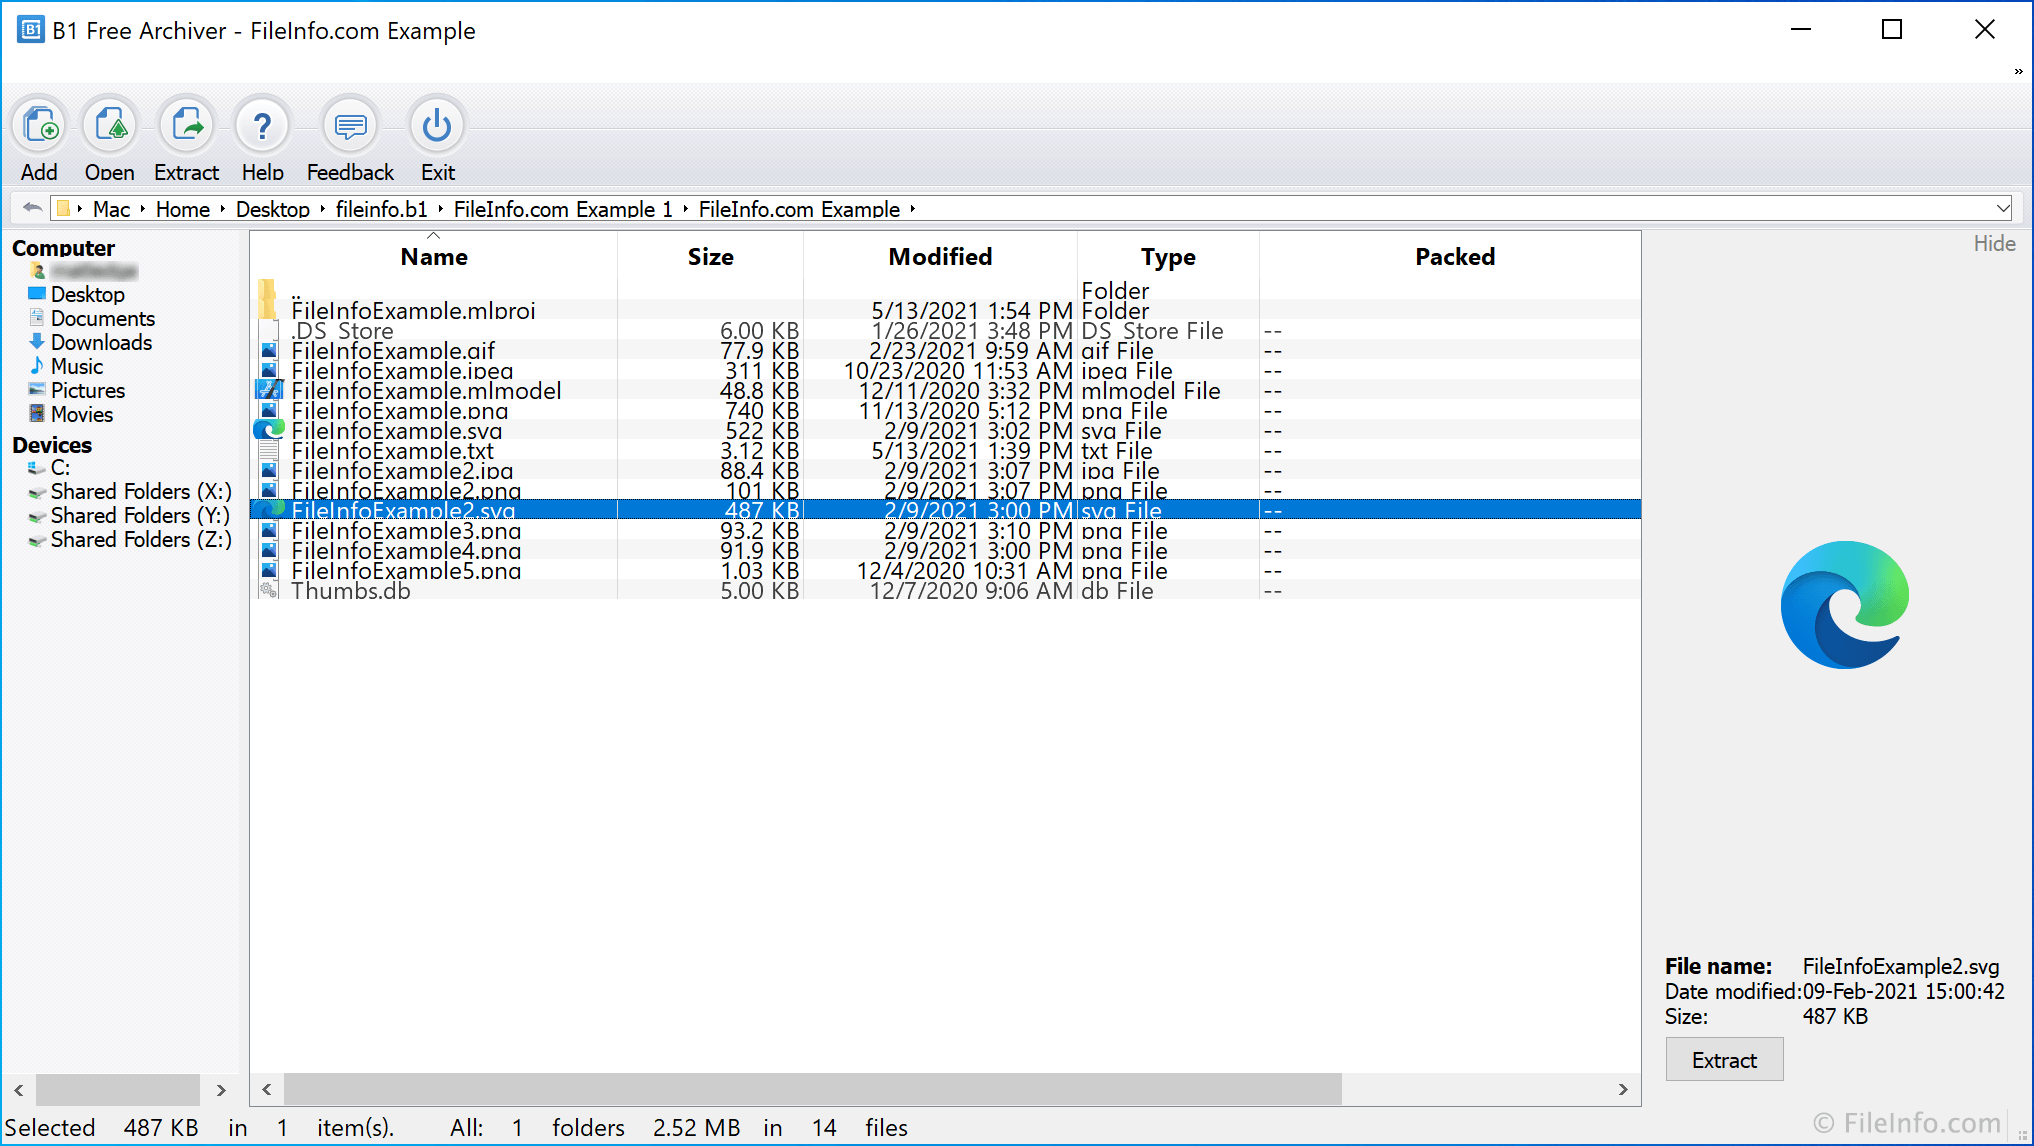
Task: Select the FileInfoExample.mlproj folder
Action: (945, 311)
